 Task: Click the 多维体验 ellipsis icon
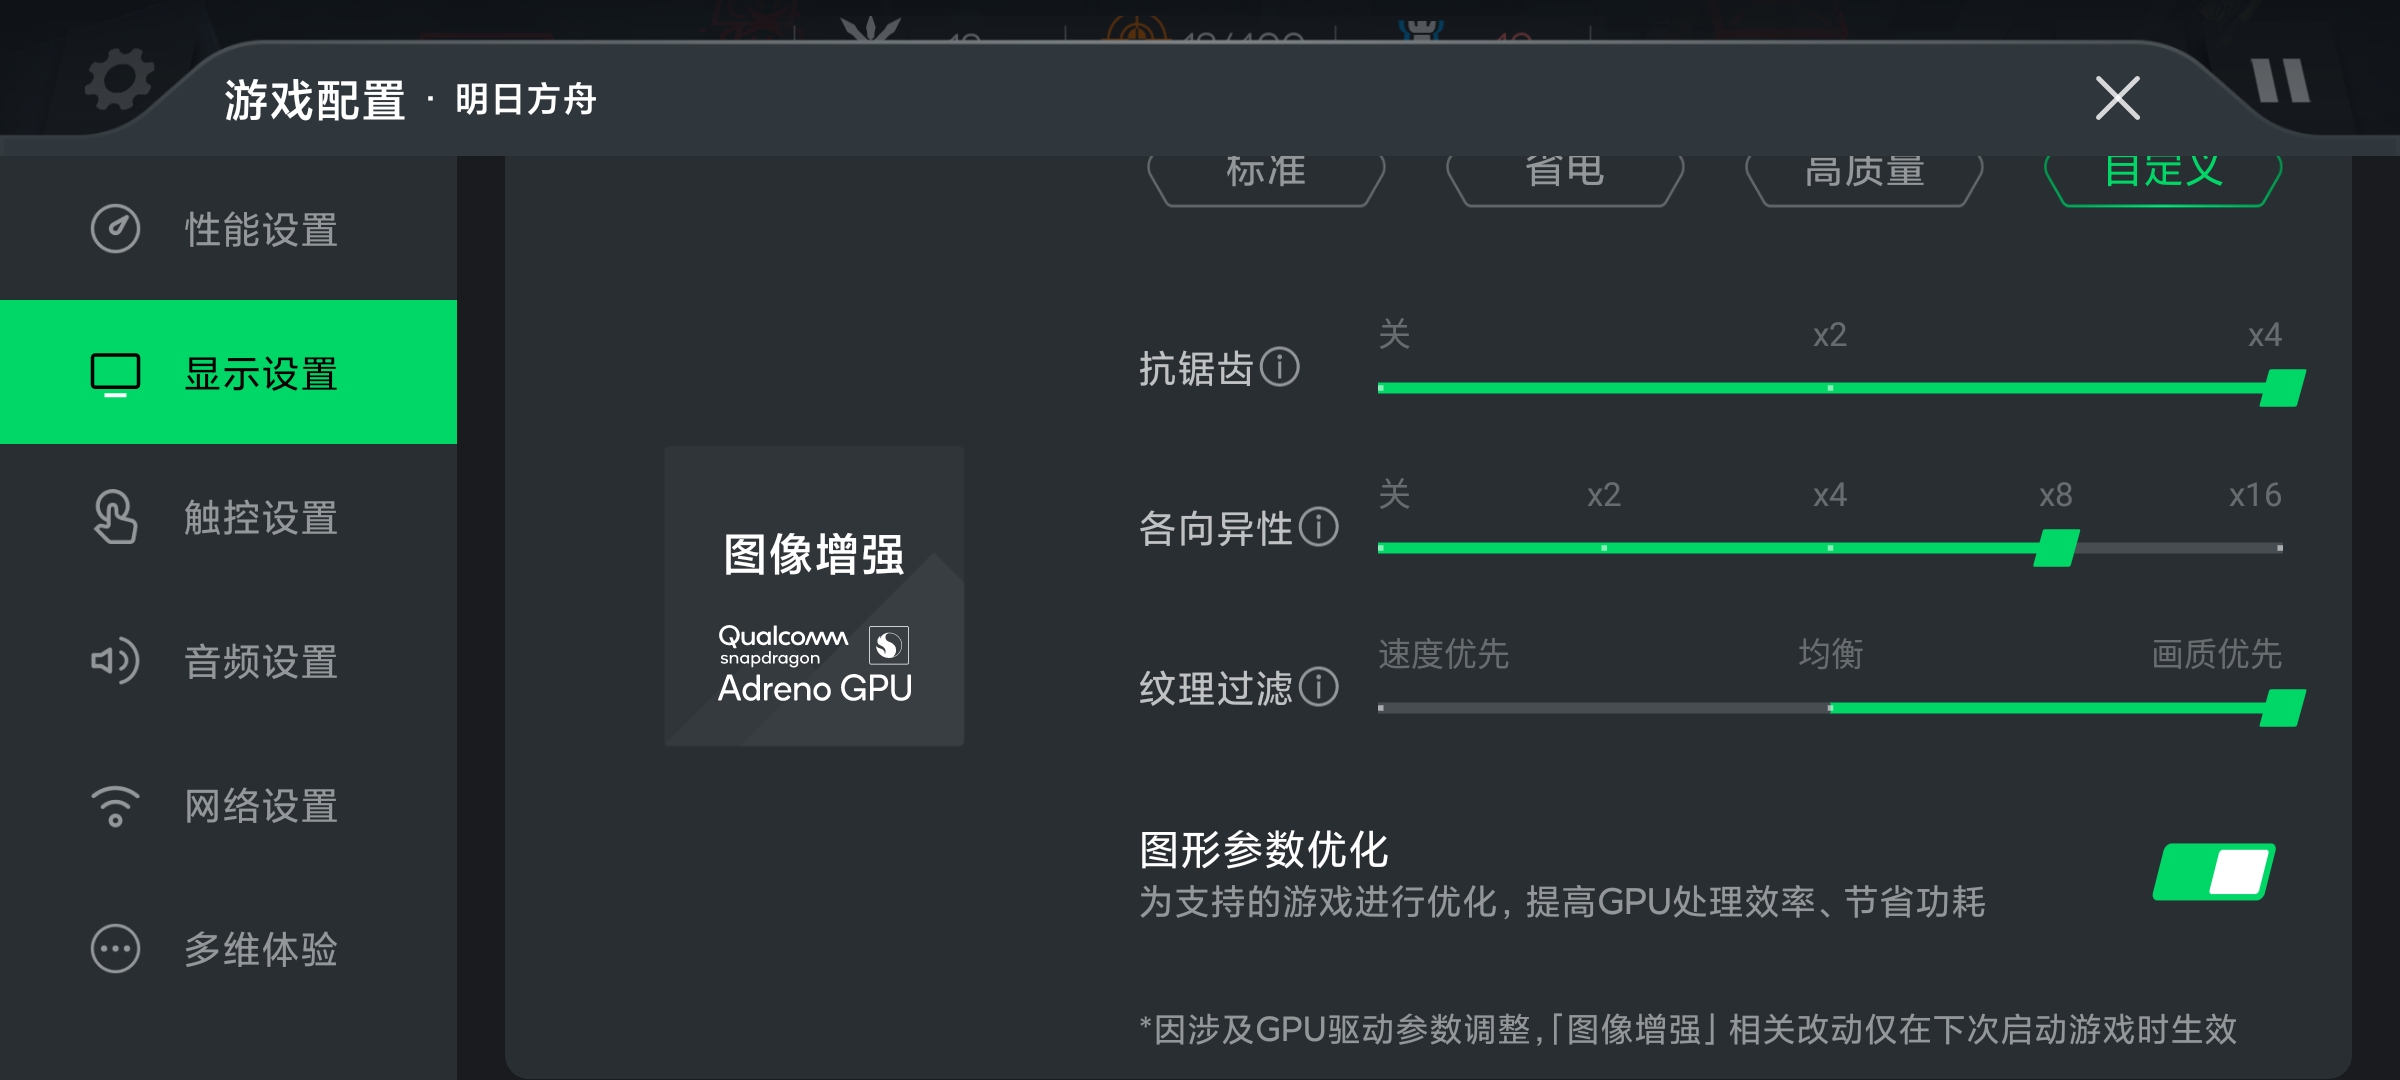tap(115, 949)
